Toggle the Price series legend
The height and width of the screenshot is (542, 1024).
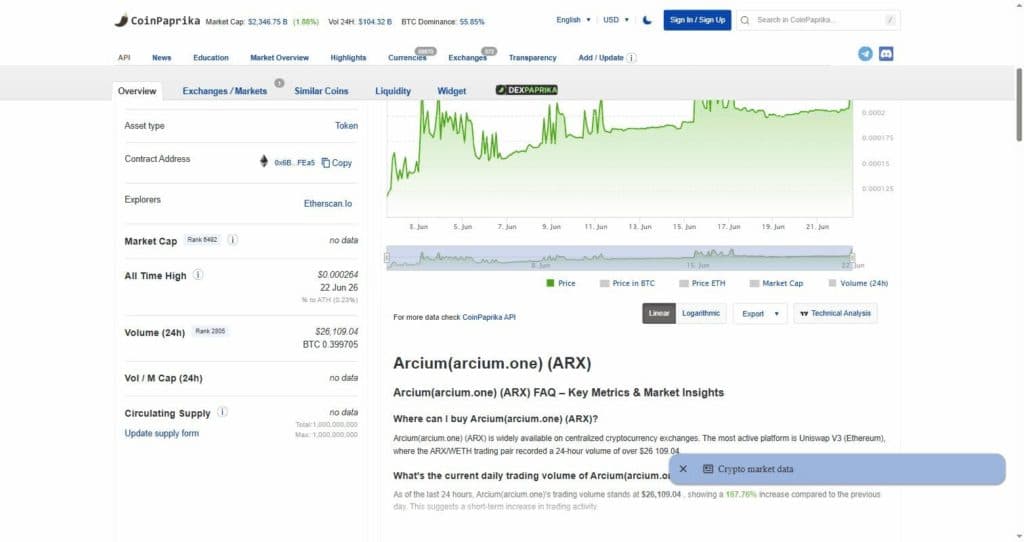(561, 283)
